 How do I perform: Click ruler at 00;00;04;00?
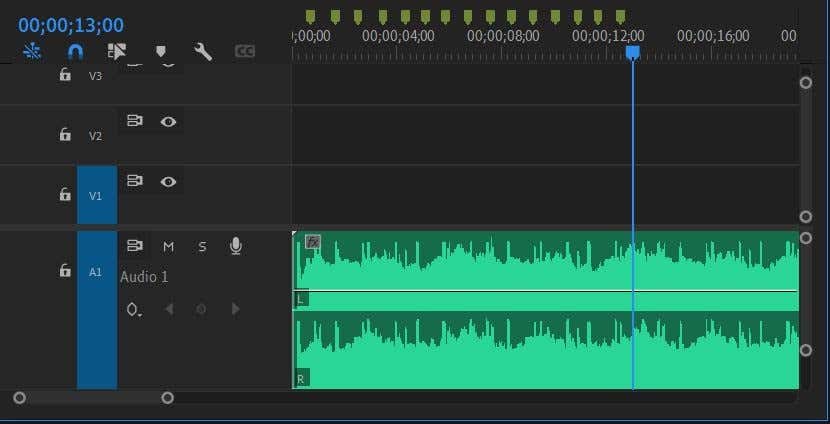pos(398,36)
